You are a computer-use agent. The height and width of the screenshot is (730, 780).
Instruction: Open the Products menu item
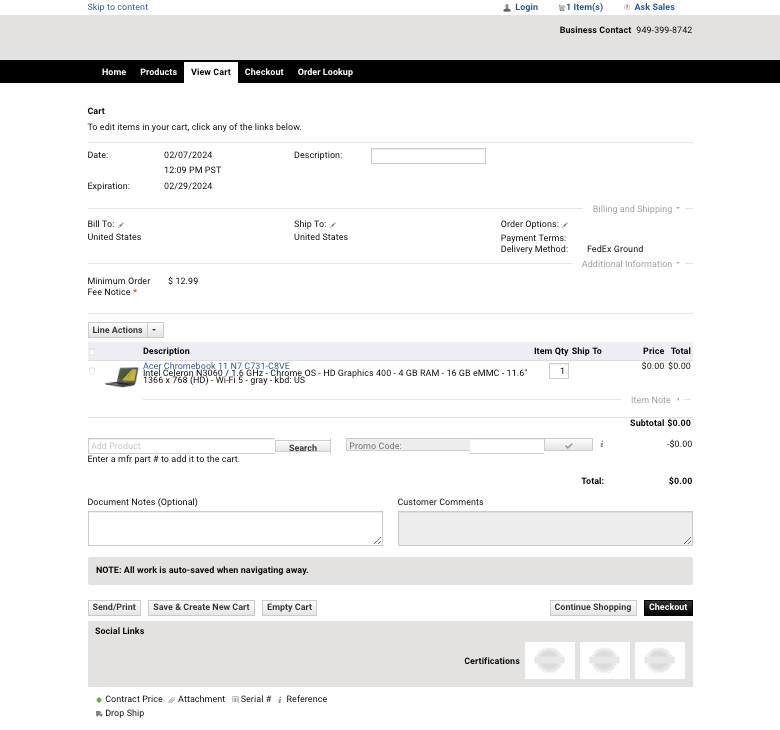(x=158, y=72)
